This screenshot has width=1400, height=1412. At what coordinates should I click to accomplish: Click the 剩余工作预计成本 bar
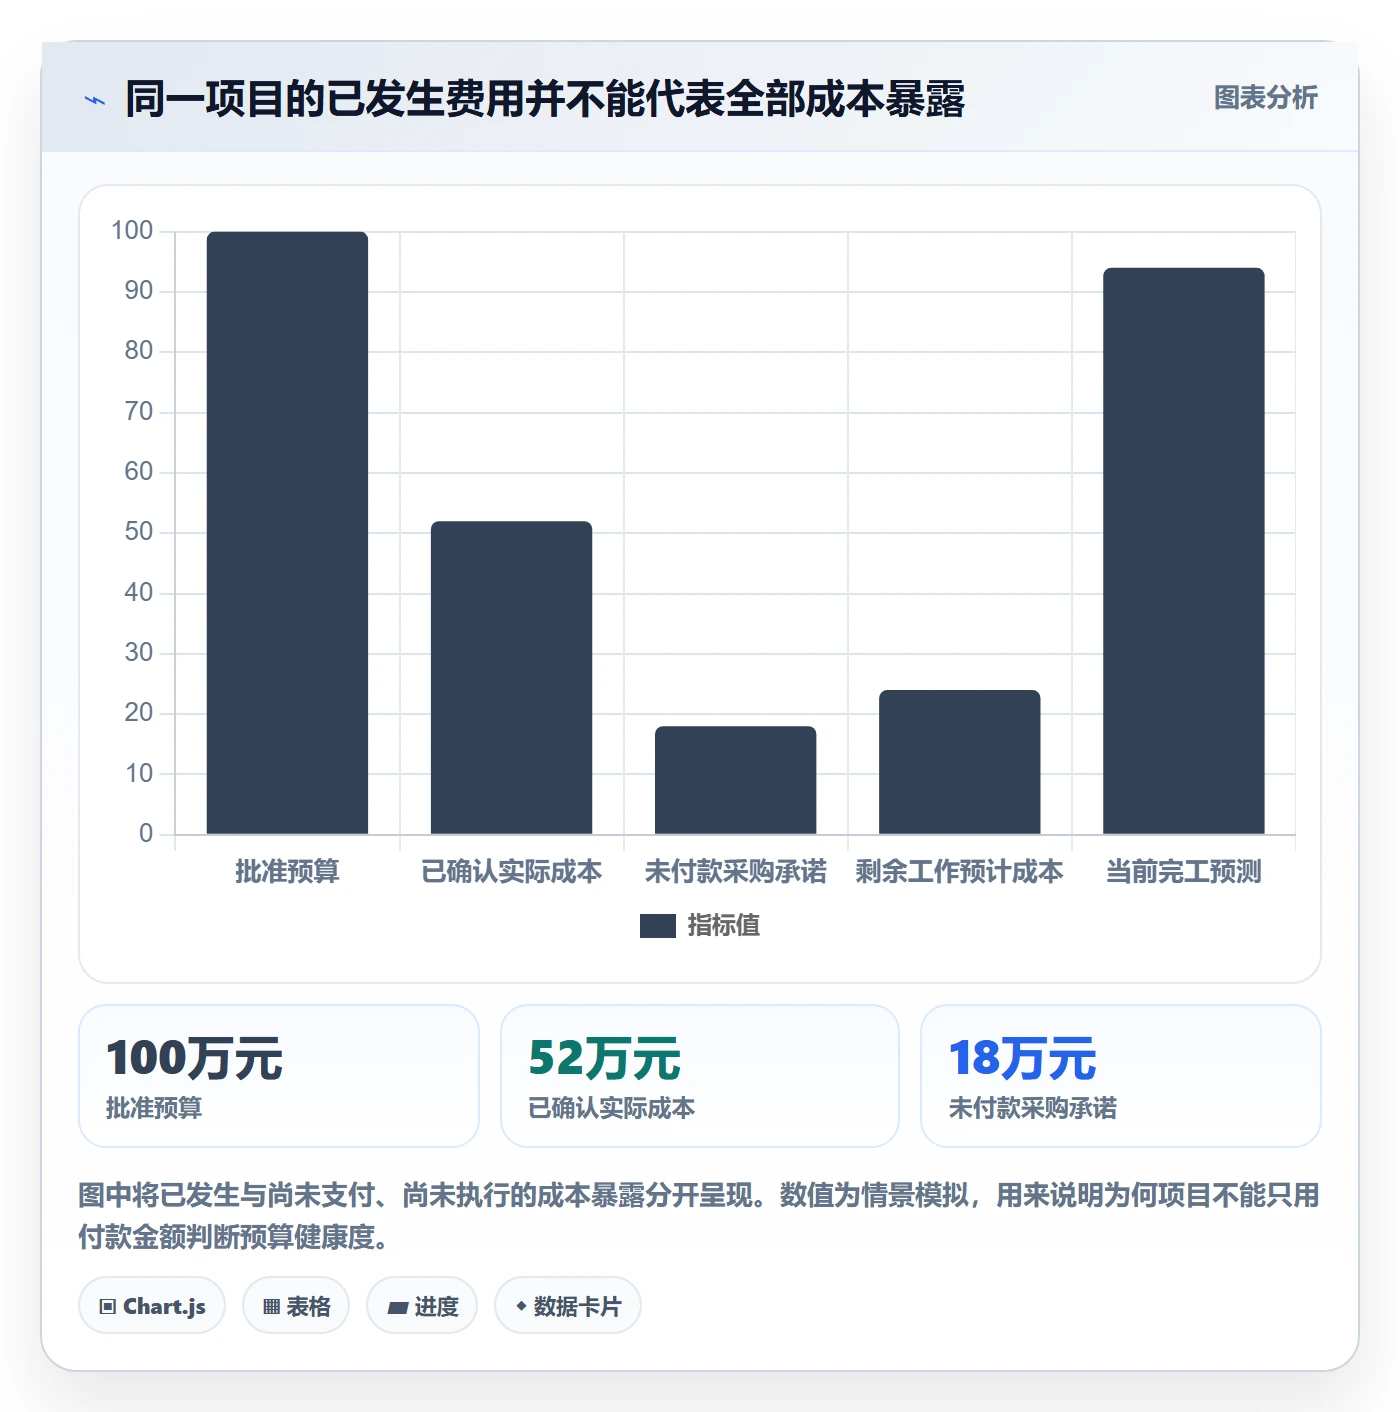pyautogui.click(x=959, y=762)
